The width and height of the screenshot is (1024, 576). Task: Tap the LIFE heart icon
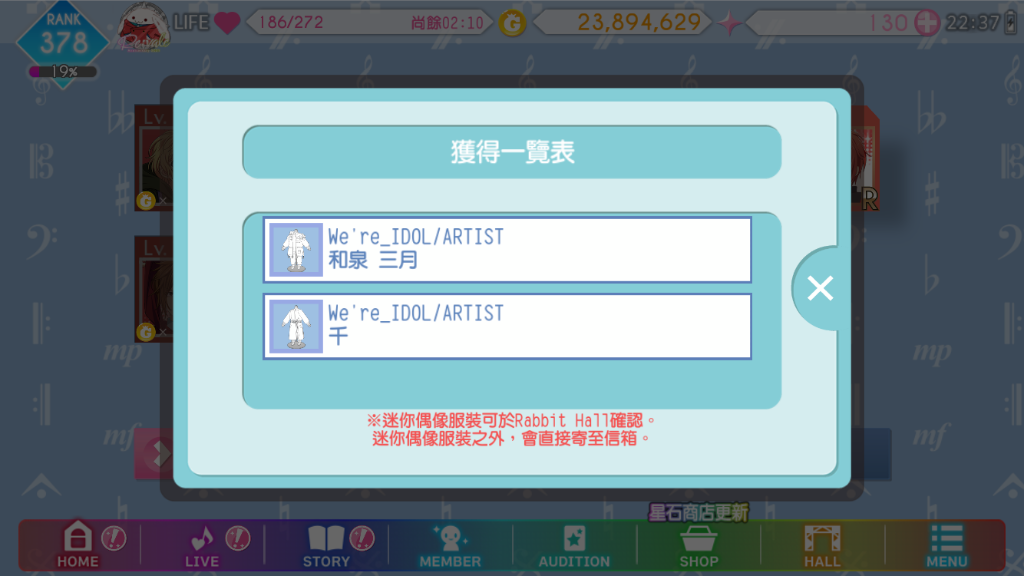[x=227, y=23]
